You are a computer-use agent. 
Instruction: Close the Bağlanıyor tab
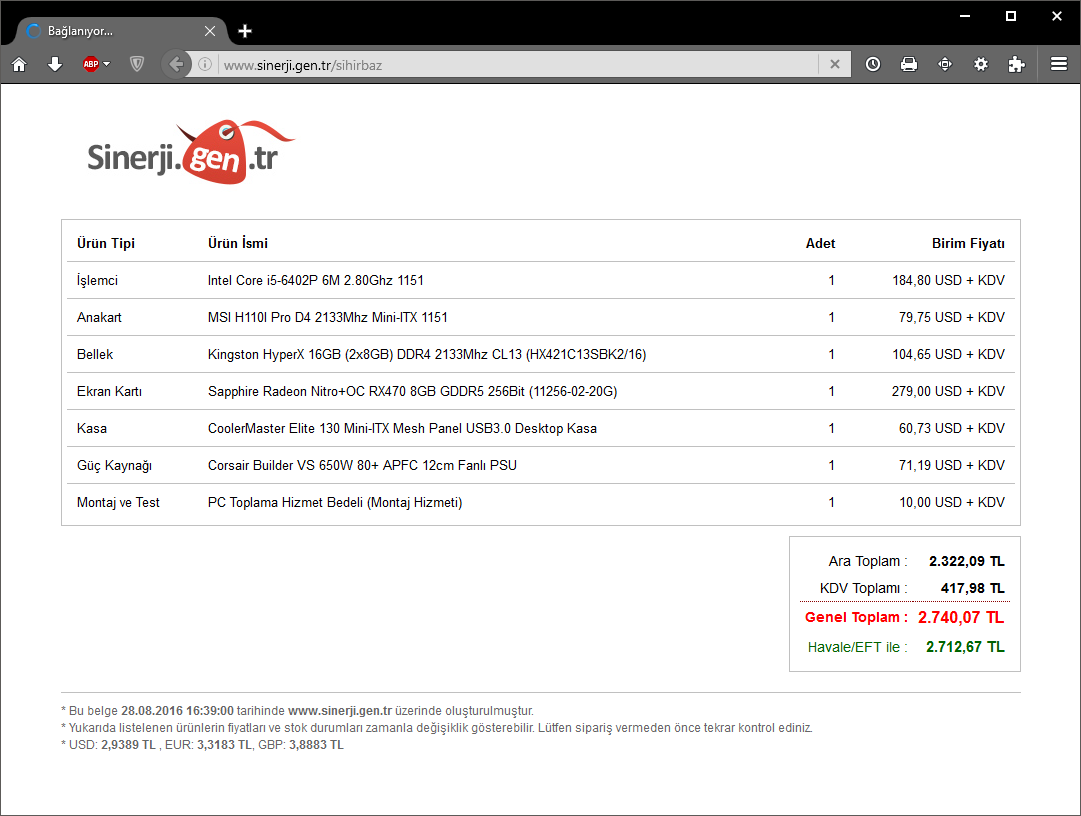(x=209, y=31)
